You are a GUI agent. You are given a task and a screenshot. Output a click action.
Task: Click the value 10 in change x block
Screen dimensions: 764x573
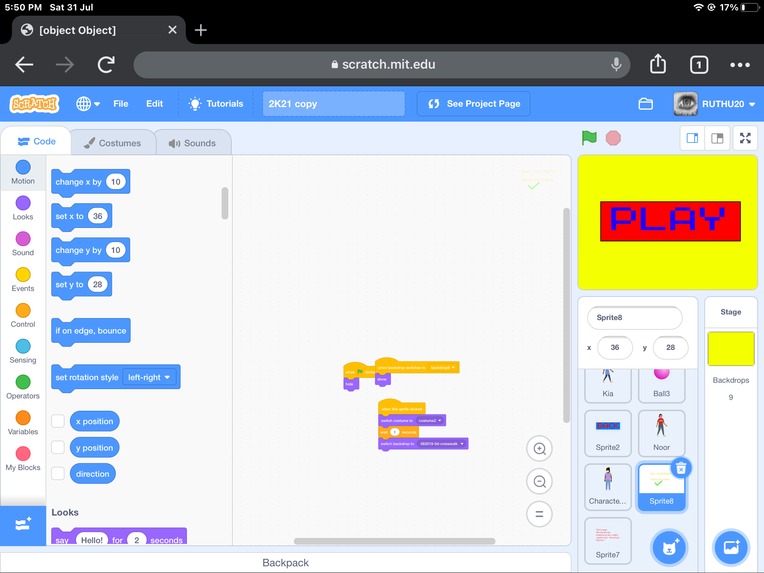(115, 182)
